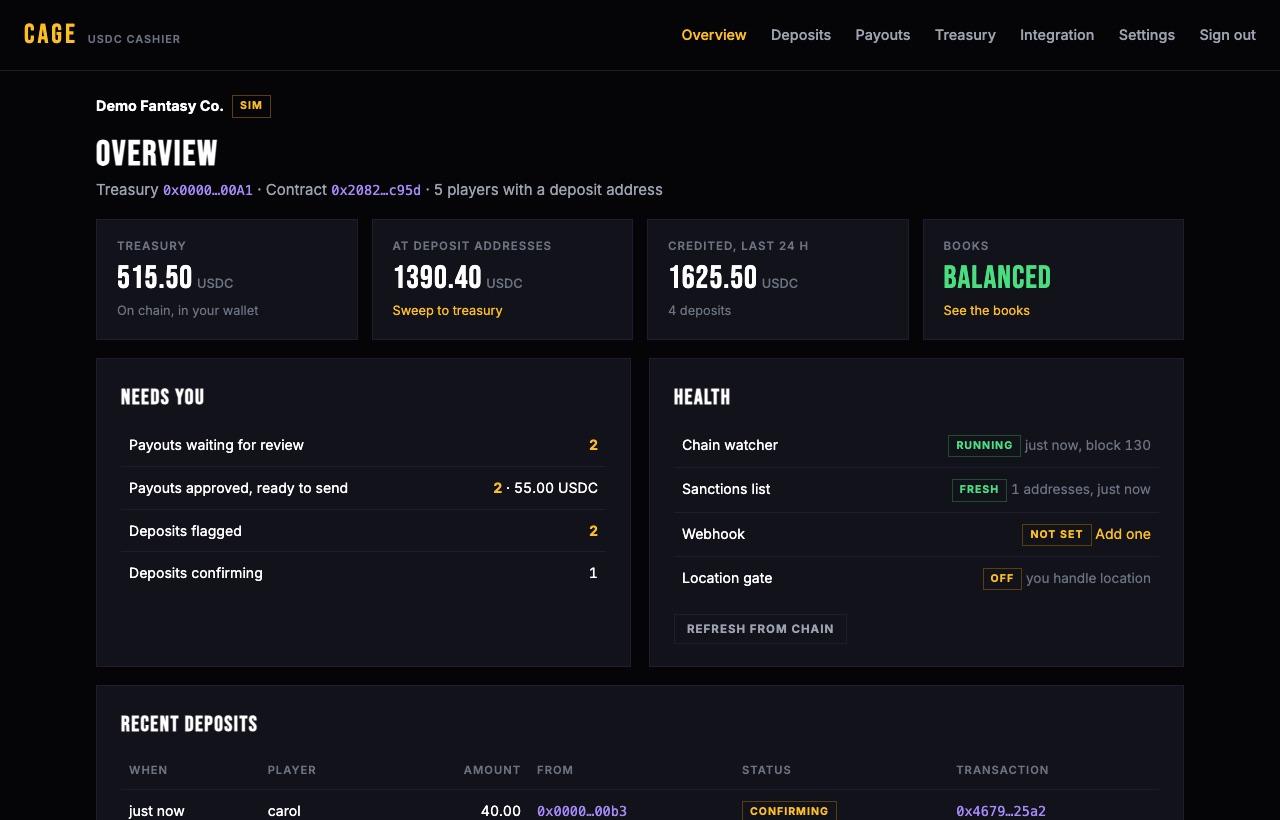Open the Treasury nav tab

(965, 35)
